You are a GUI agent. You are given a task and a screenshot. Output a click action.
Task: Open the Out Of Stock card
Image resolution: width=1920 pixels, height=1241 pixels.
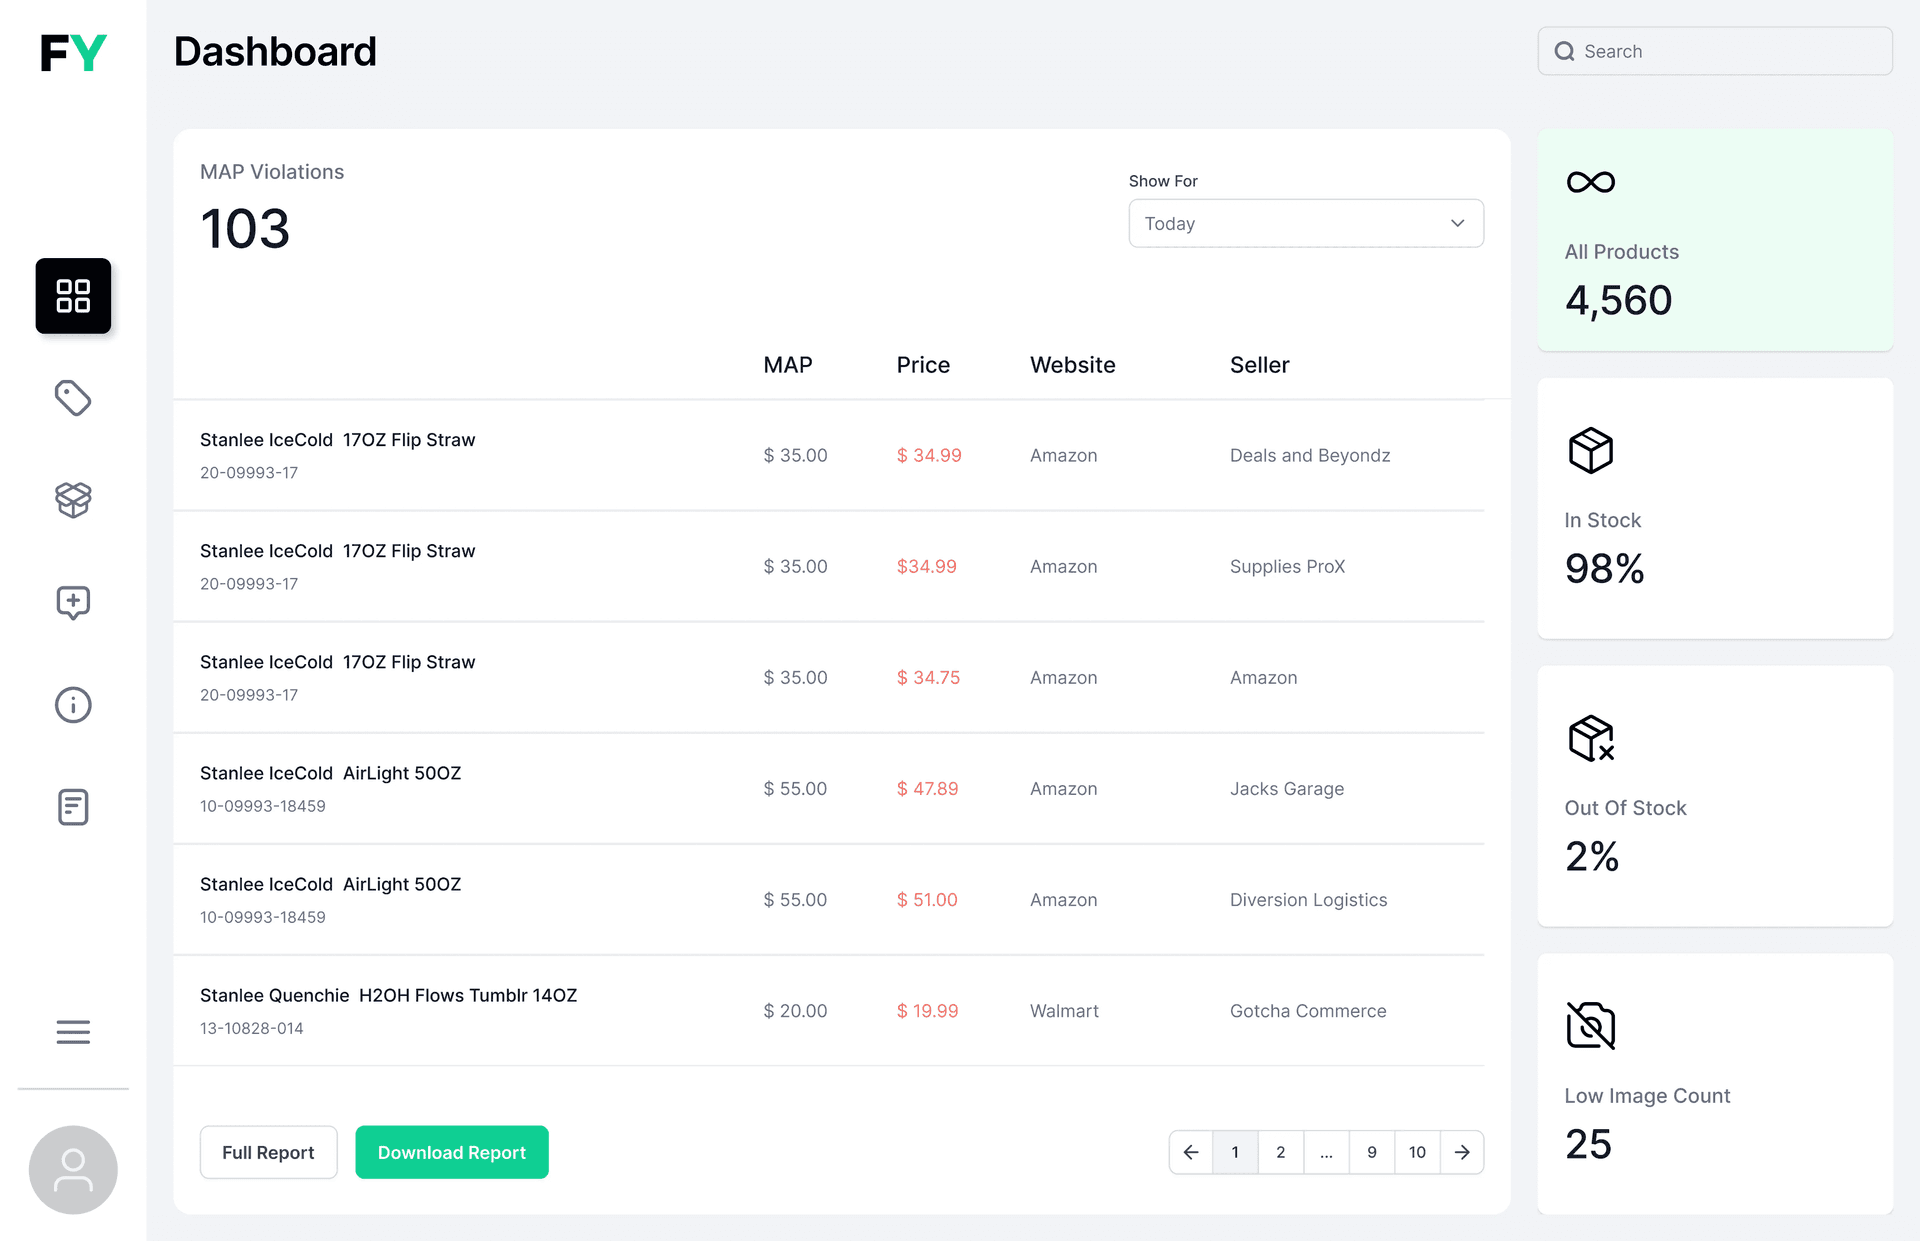[1715, 796]
